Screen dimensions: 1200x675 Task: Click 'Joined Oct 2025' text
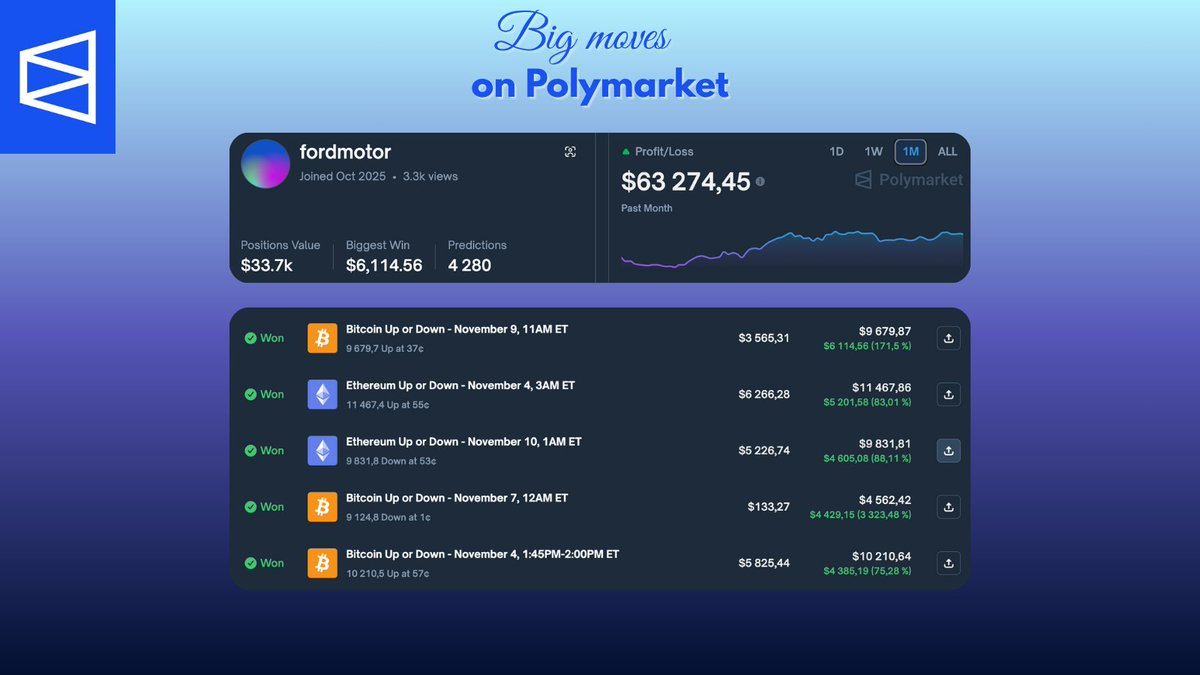pos(343,176)
